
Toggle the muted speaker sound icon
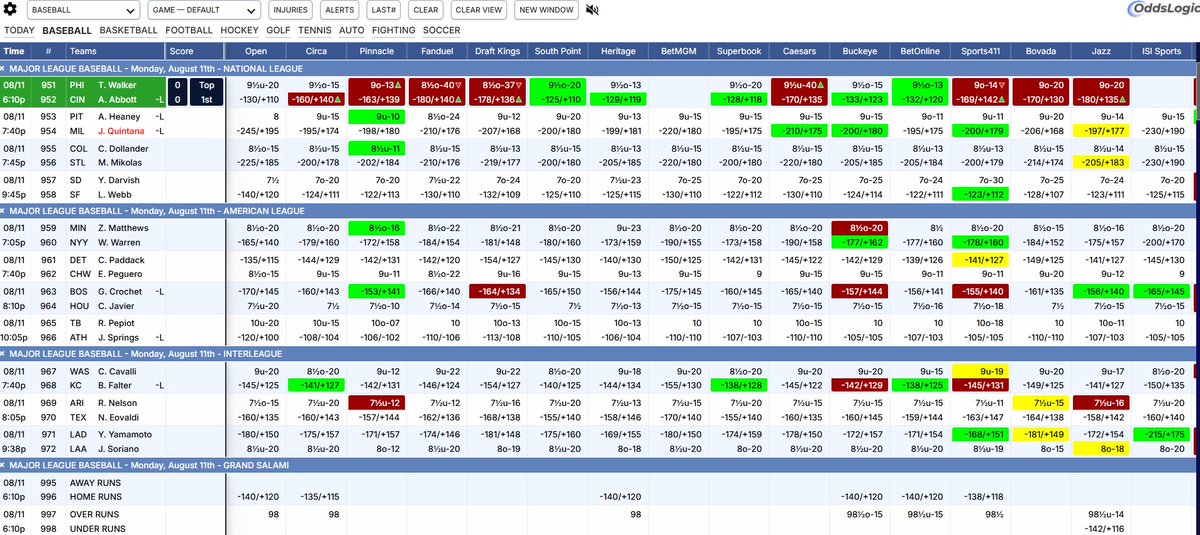click(x=593, y=10)
